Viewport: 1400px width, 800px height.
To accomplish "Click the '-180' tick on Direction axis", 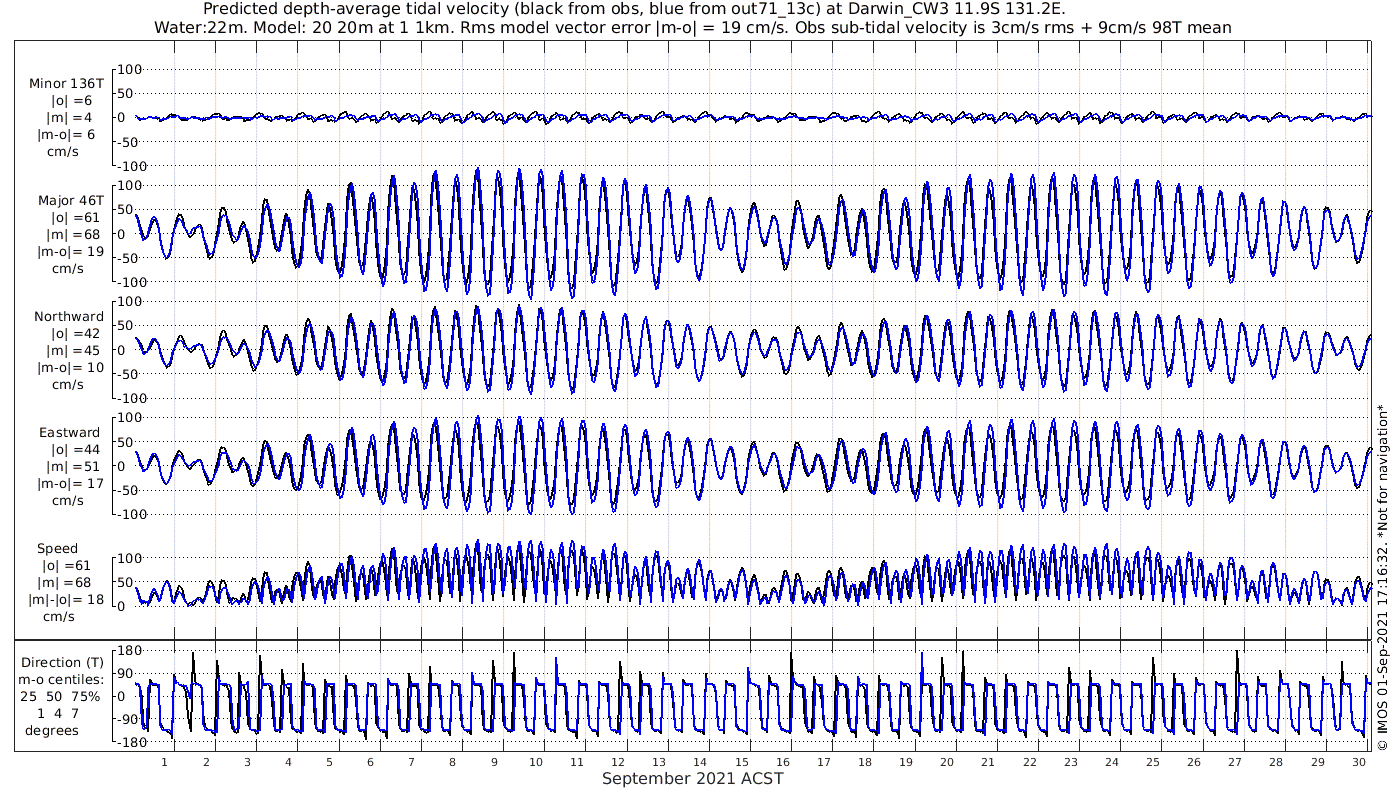I will tap(131, 742).
